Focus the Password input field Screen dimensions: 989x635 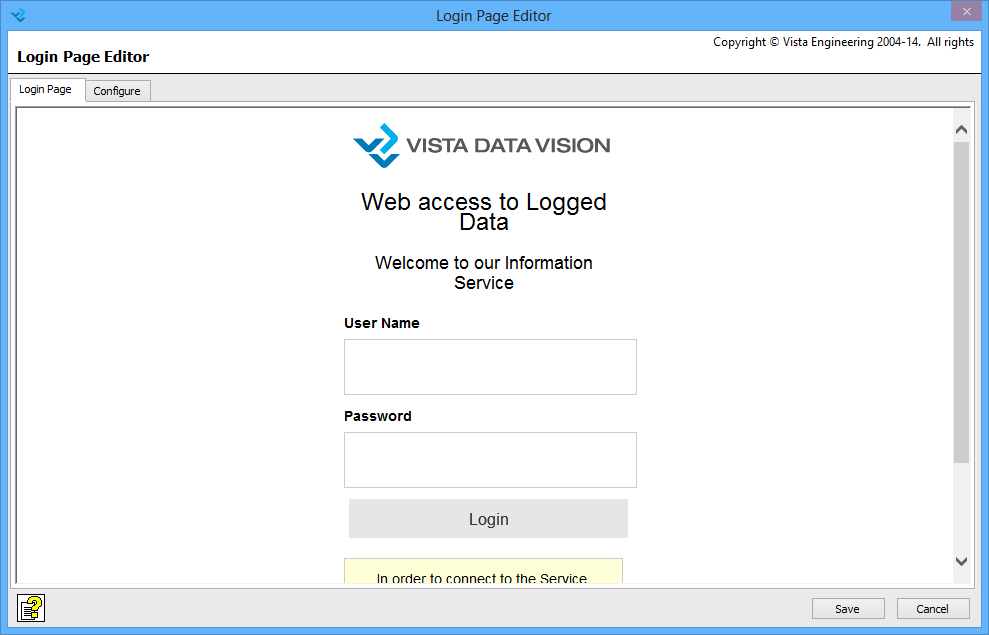click(490, 460)
